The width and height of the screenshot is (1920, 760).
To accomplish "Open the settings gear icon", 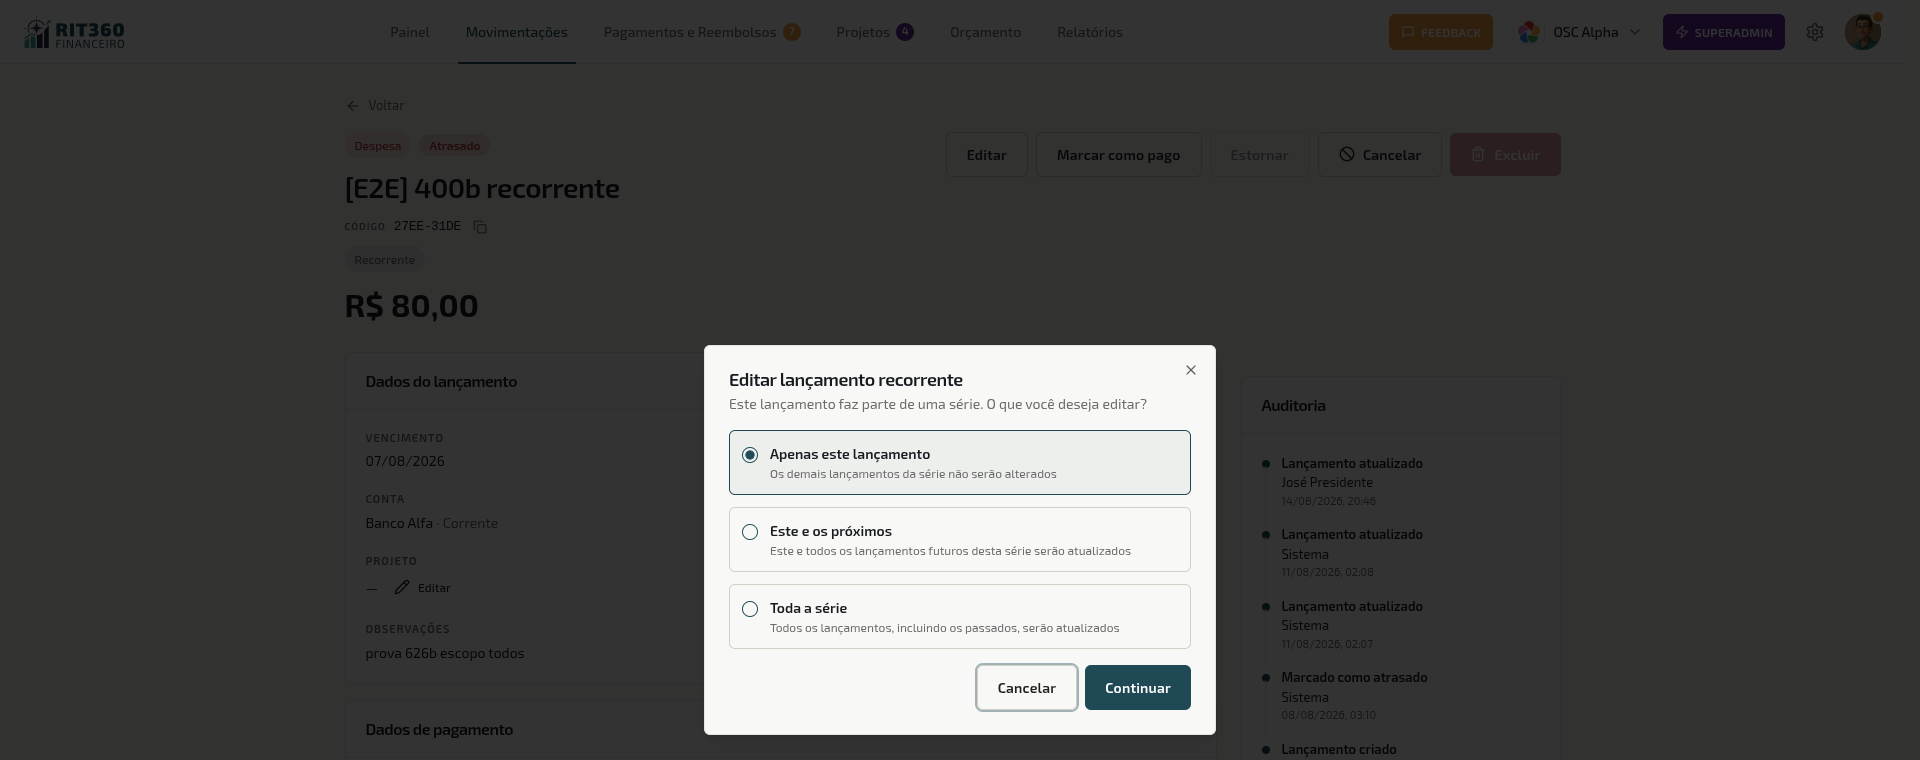I will (x=1815, y=32).
